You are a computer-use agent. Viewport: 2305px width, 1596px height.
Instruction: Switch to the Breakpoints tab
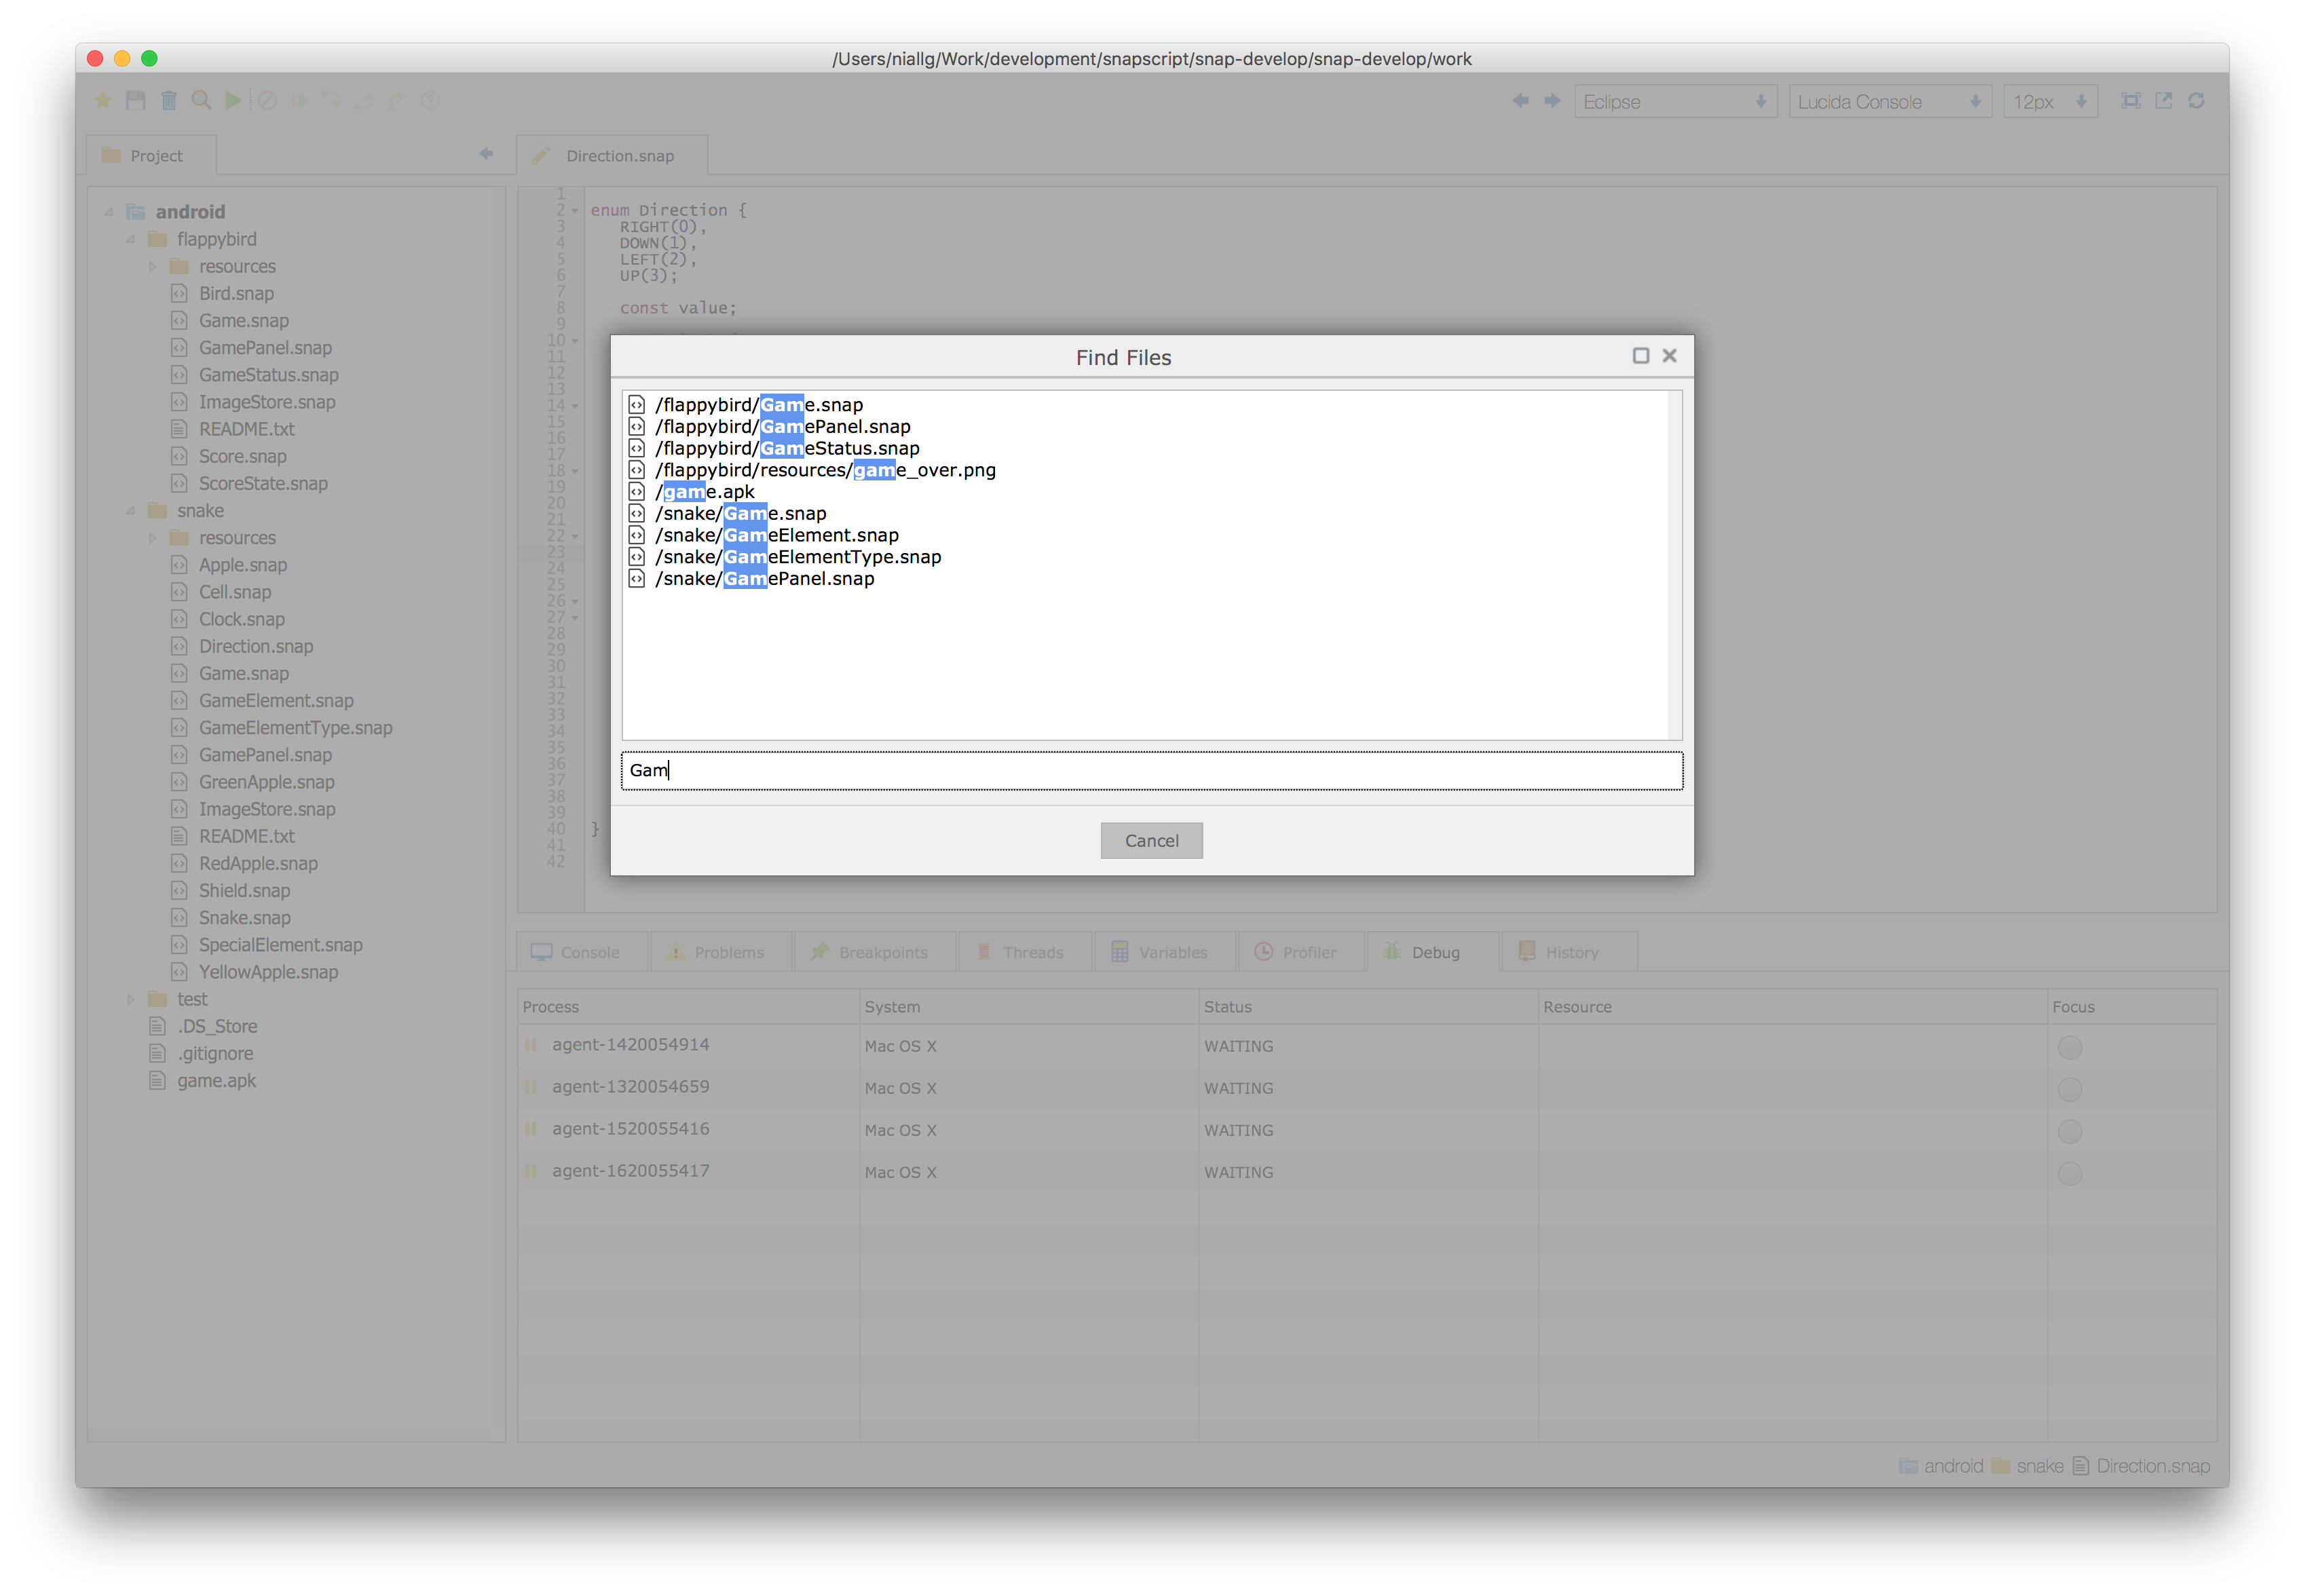click(x=874, y=952)
